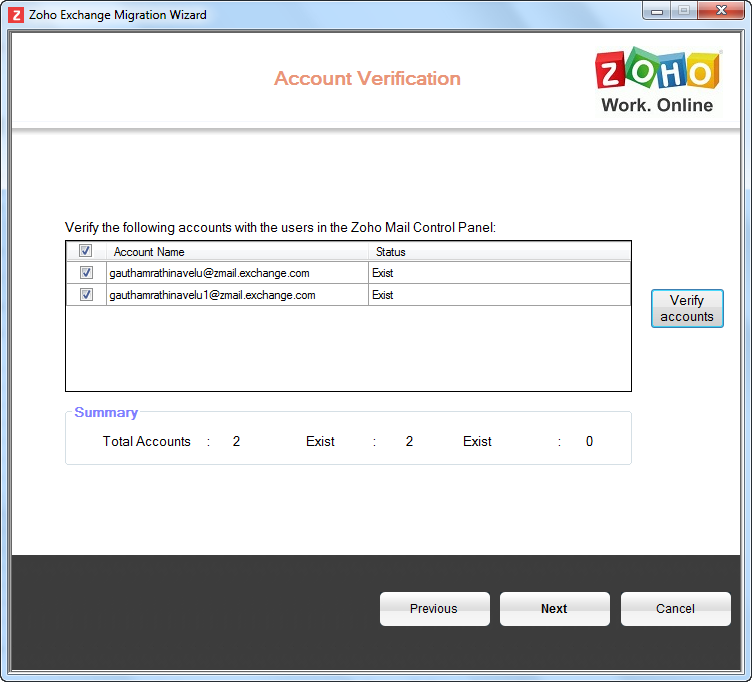Uncheck the gauthamrathinavelu1@zmail.exchange.com account checkbox

86,295
